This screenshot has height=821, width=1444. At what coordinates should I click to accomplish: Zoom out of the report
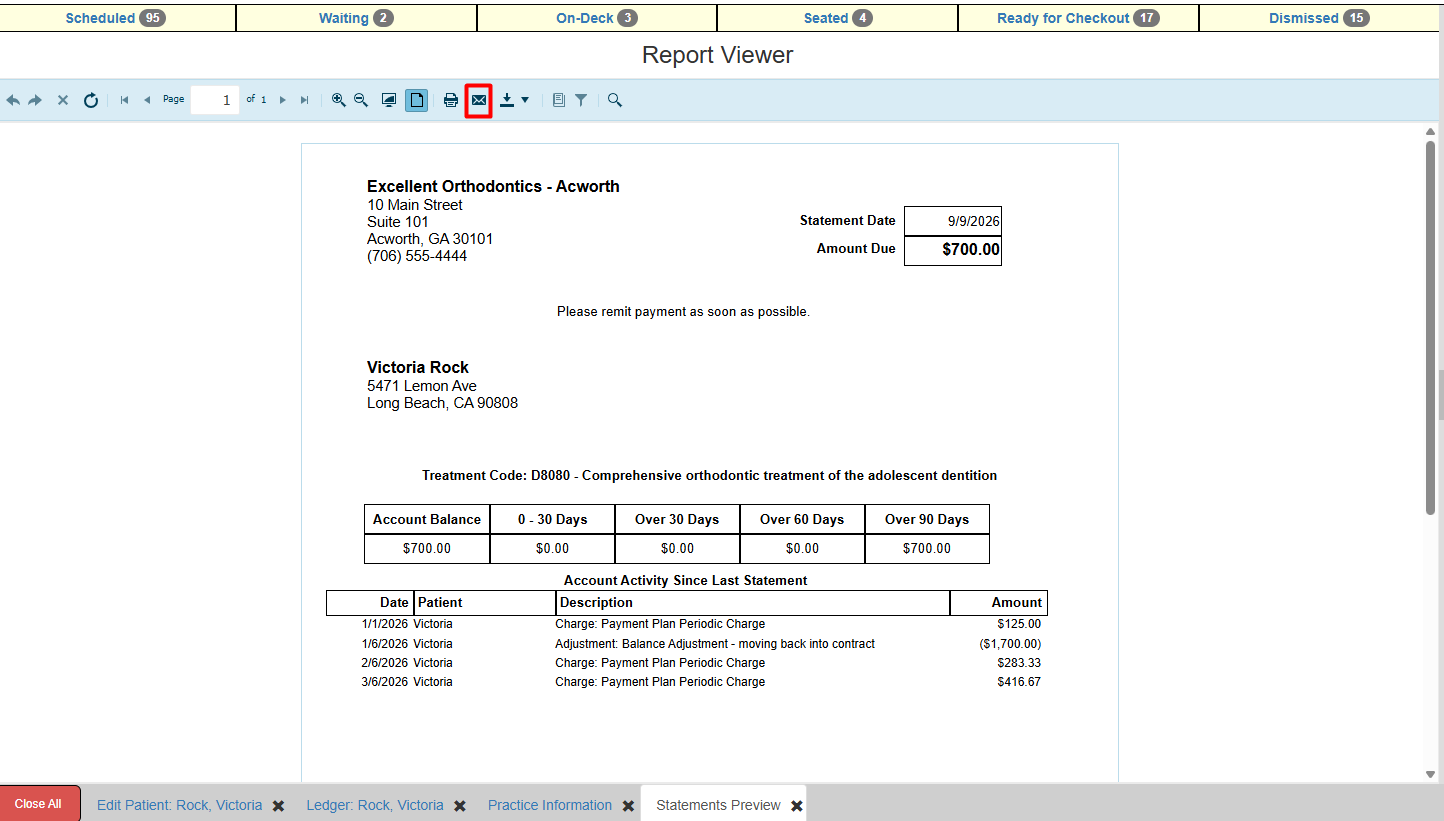click(361, 100)
